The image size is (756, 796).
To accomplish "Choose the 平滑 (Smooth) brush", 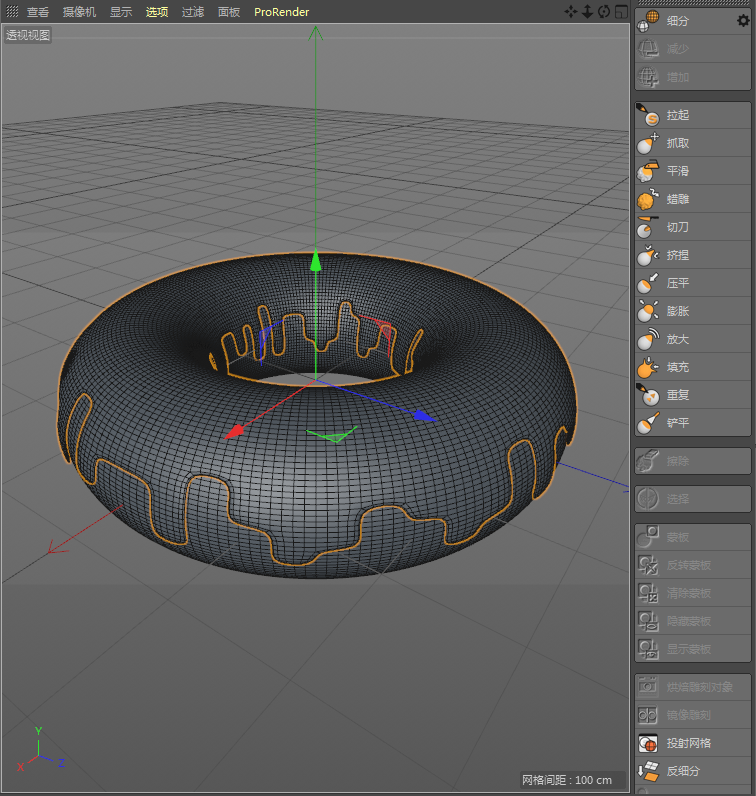I will click(678, 171).
